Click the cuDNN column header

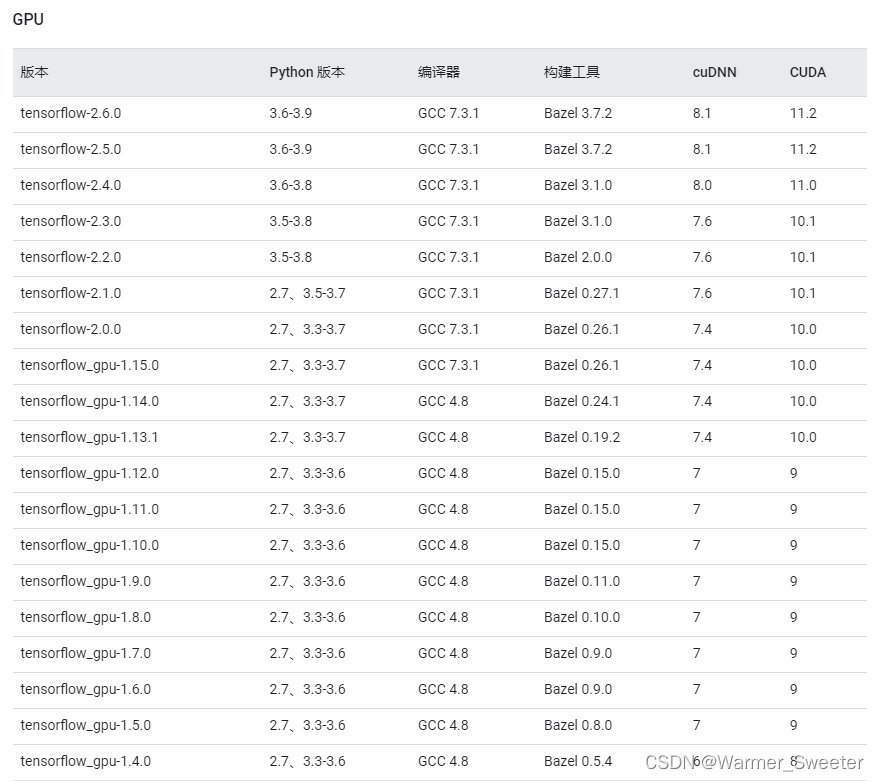pos(714,72)
